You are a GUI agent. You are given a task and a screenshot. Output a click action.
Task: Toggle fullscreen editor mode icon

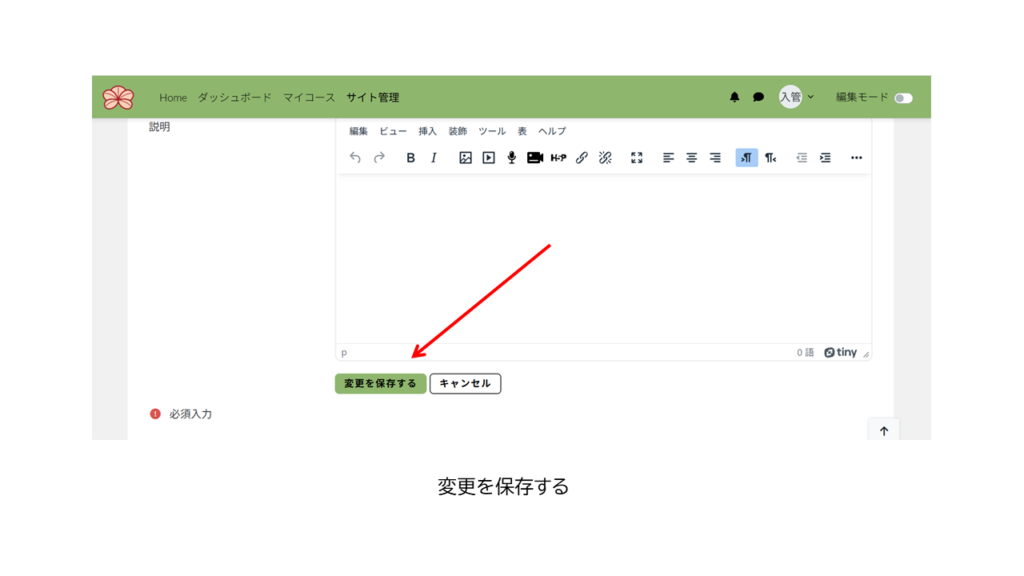coord(637,158)
